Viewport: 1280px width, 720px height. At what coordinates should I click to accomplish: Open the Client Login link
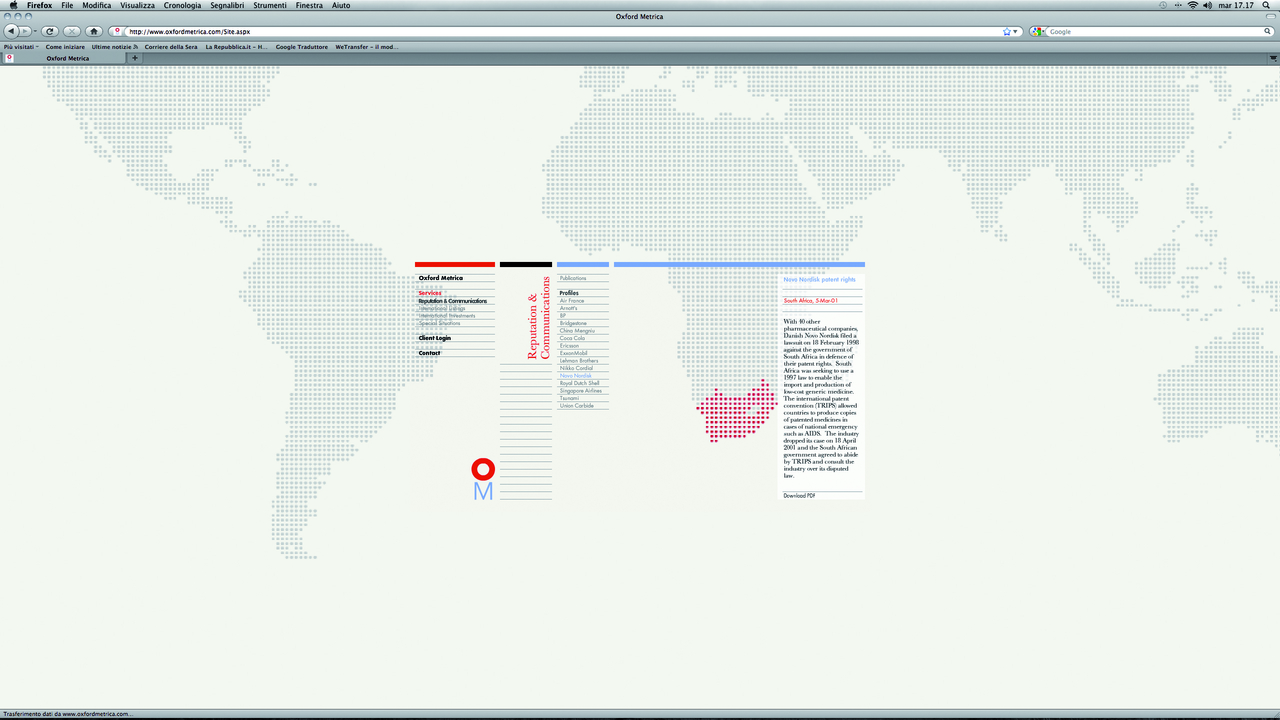435,338
